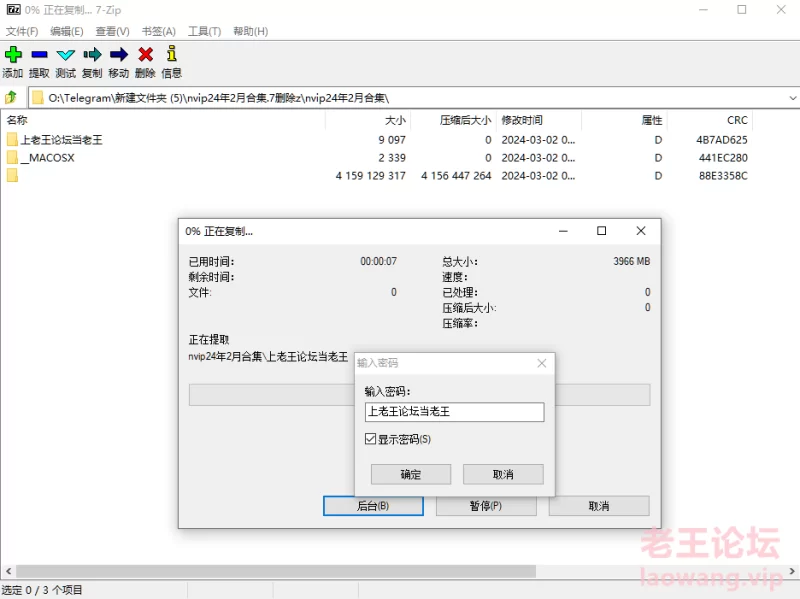Click size value 4 159 129 317
This screenshot has width=800, height=599.
pos(370,176)
